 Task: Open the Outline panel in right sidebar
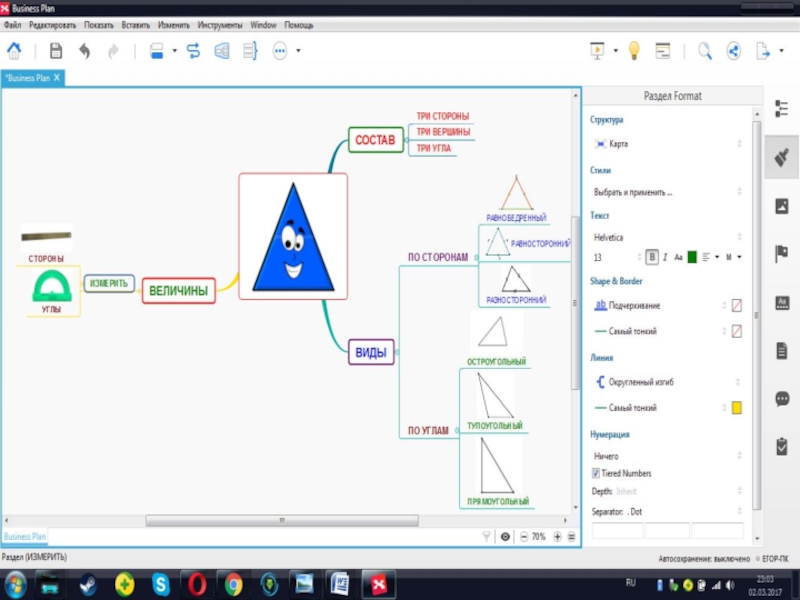(782, 109)
